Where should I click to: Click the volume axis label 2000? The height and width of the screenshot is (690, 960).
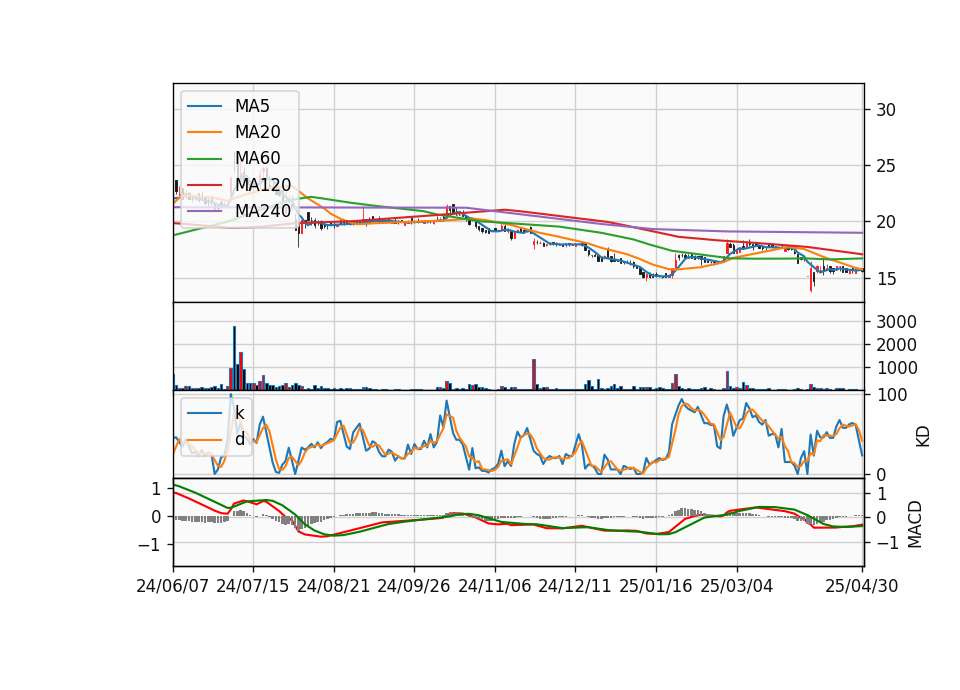point(896,345)
